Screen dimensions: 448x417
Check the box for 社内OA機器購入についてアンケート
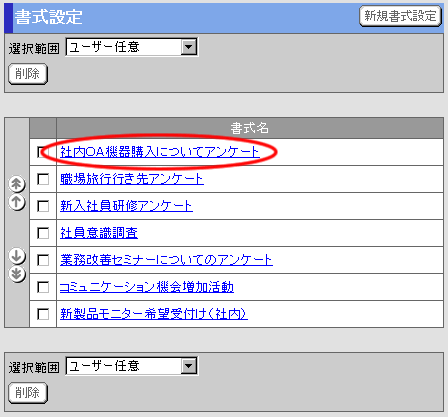(43, 152)
